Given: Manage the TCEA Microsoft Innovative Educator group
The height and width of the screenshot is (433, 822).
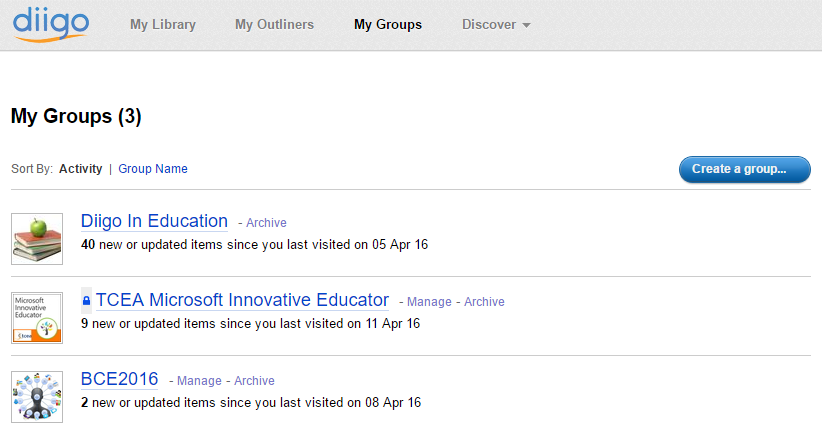Looking at the screenshot, I should (429, 302).
